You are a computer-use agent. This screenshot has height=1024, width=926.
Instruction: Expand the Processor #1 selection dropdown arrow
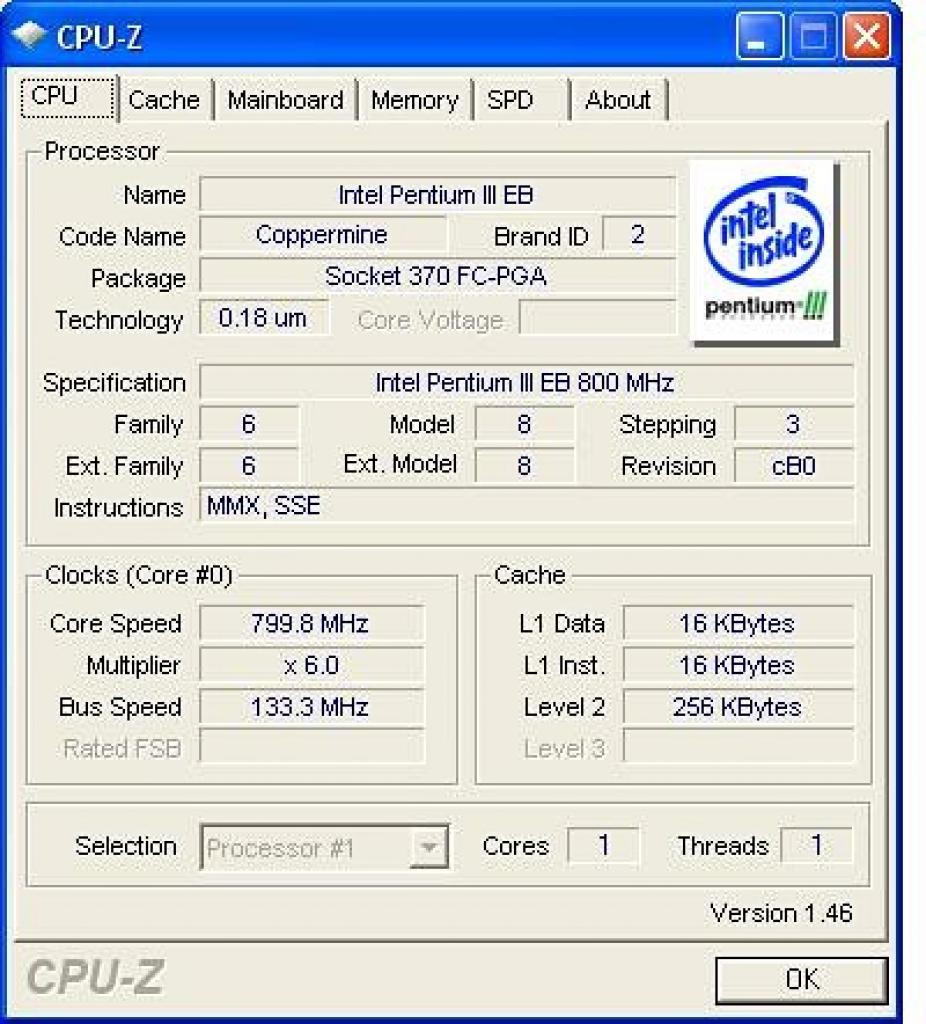click(428, 848)
